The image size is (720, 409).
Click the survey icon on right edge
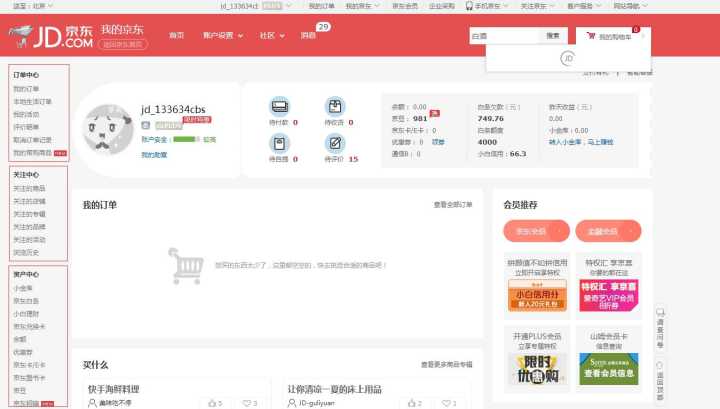(x=660, y=313)
